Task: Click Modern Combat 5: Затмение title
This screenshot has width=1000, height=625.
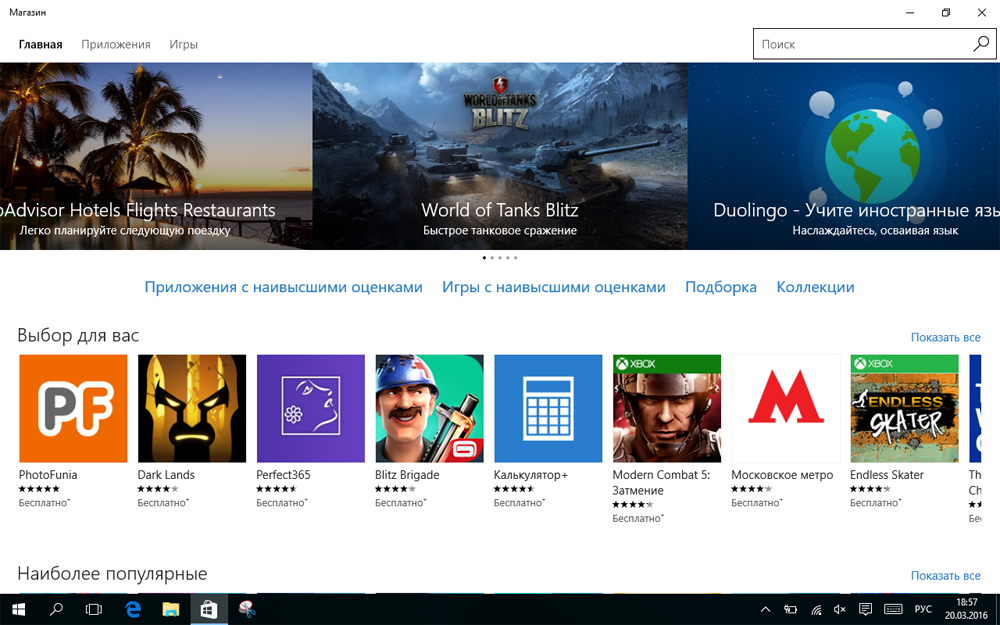Action: coord(661,482)
